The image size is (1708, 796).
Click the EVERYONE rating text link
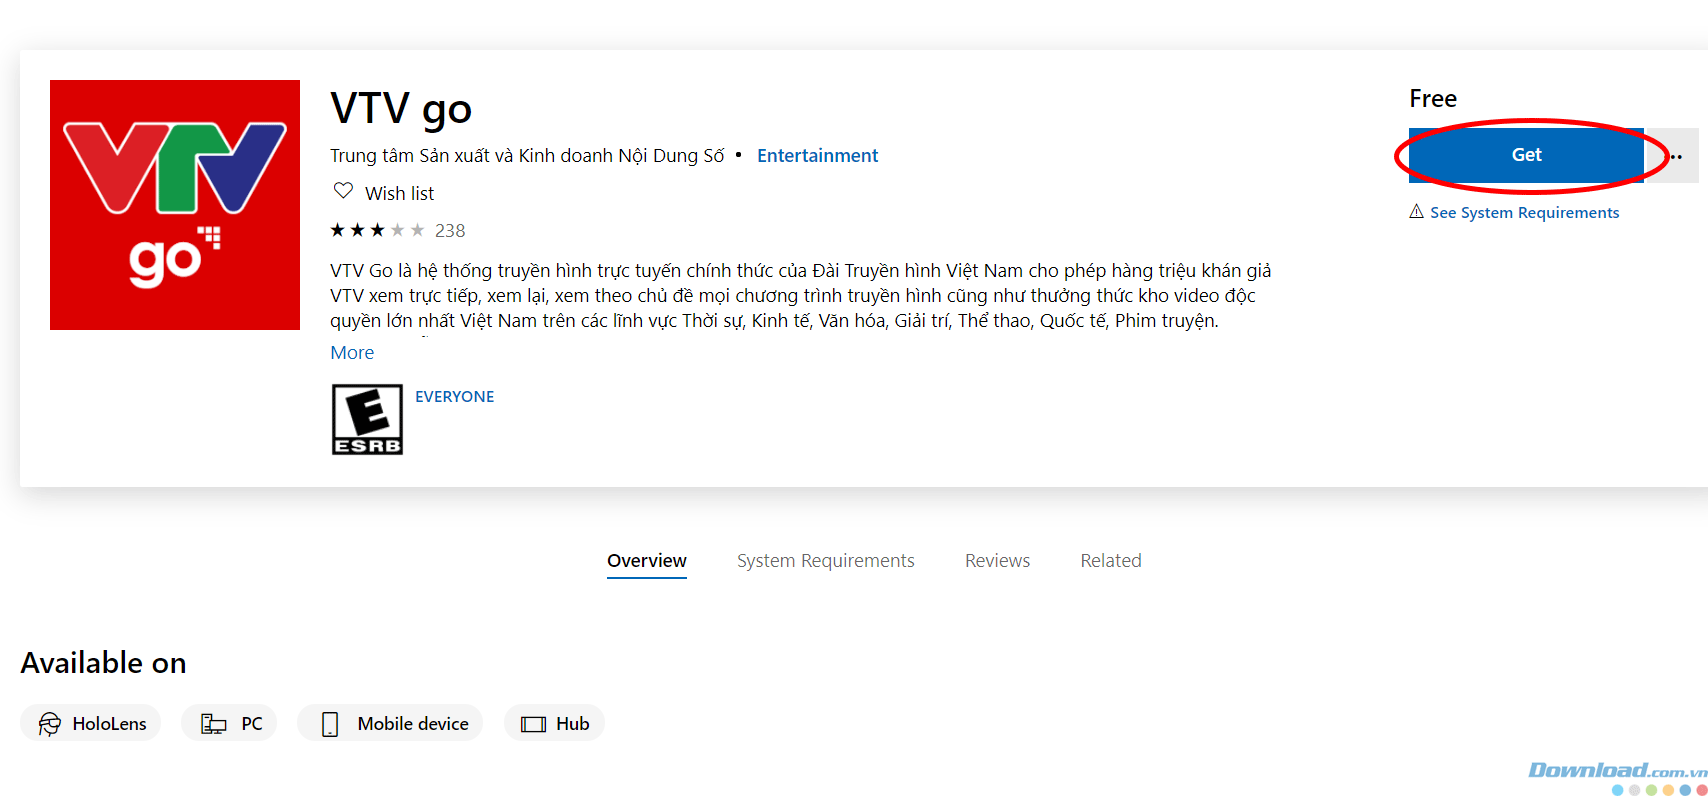455,397
